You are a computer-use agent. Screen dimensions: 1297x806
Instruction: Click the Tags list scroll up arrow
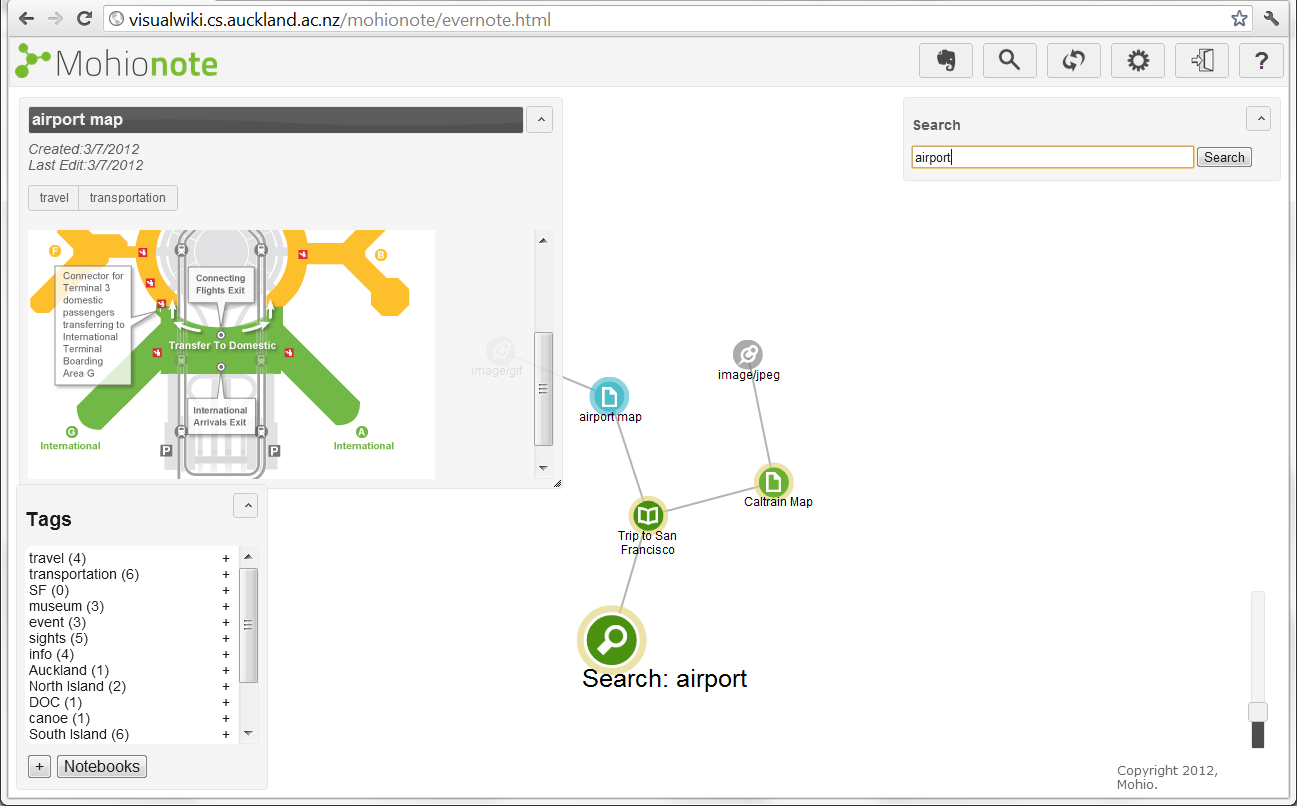click(249, 557)
